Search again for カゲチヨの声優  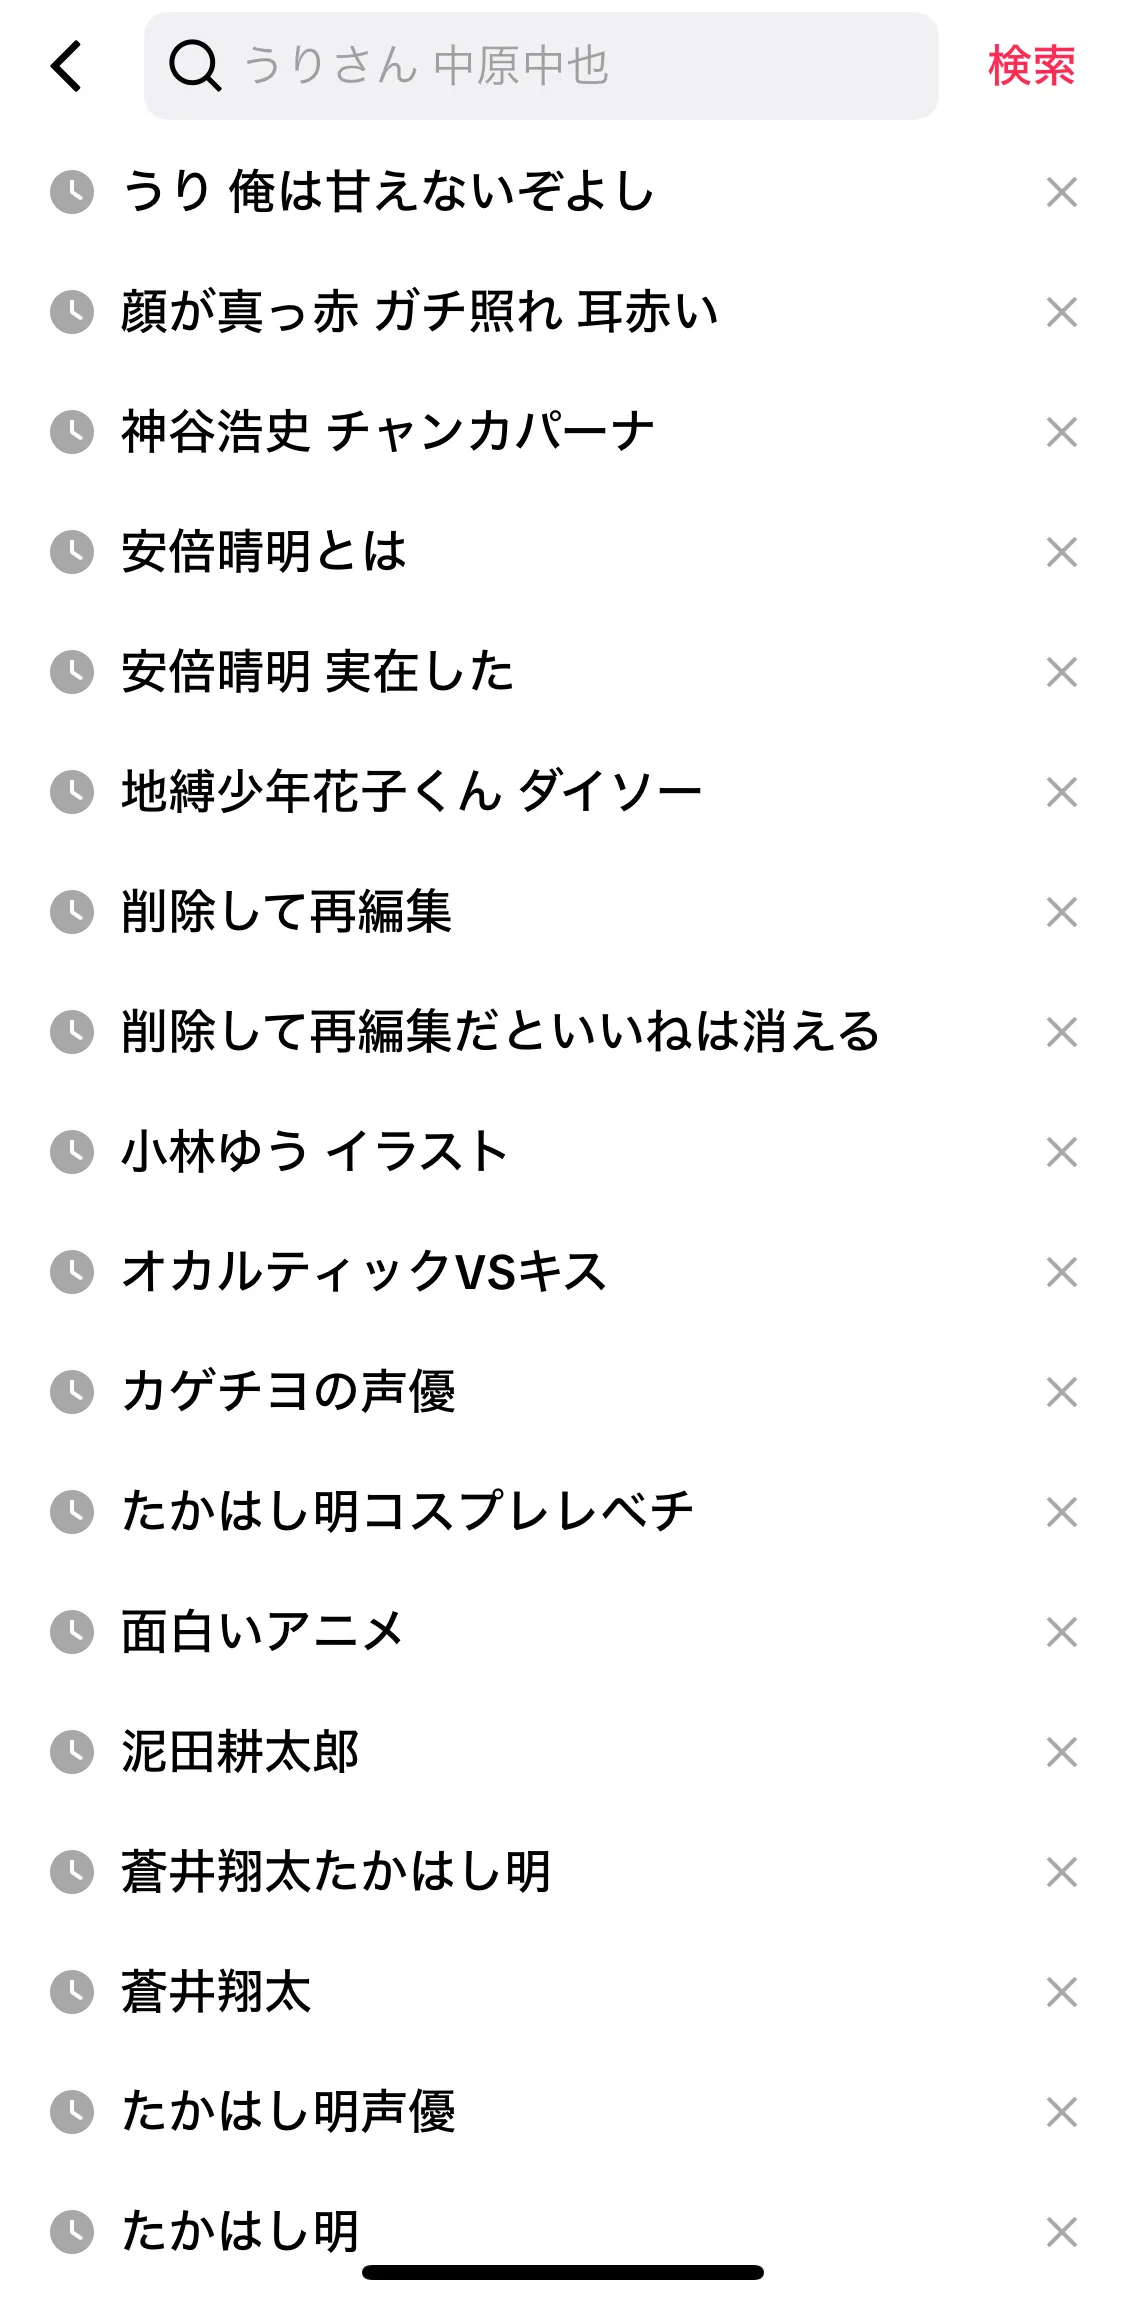pyautogui.click(x=288, y=1392)
